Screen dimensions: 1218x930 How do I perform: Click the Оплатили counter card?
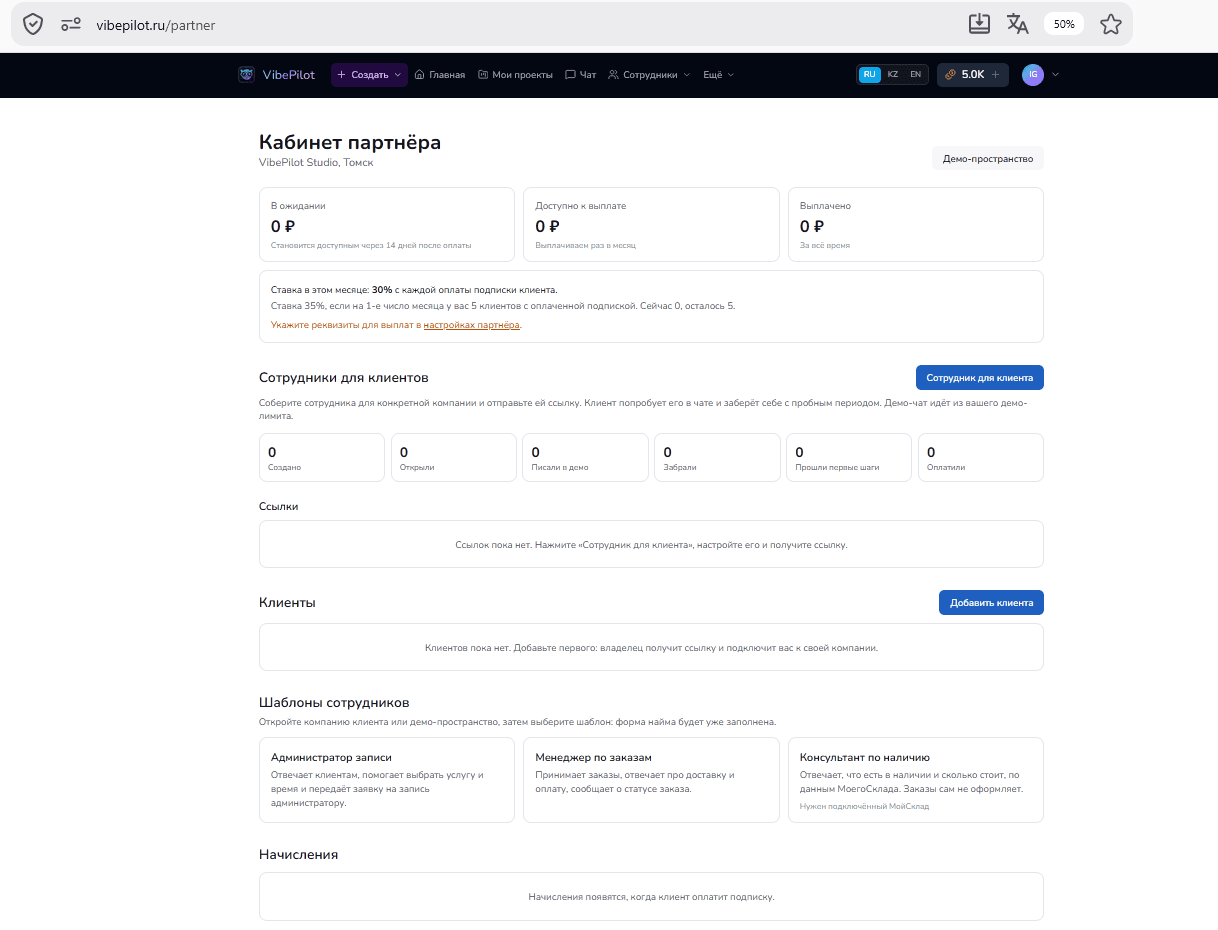(981, 458)
